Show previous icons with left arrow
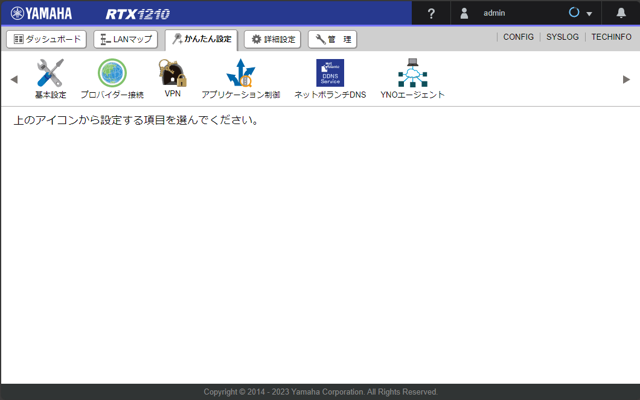 [x=14, y=79]
